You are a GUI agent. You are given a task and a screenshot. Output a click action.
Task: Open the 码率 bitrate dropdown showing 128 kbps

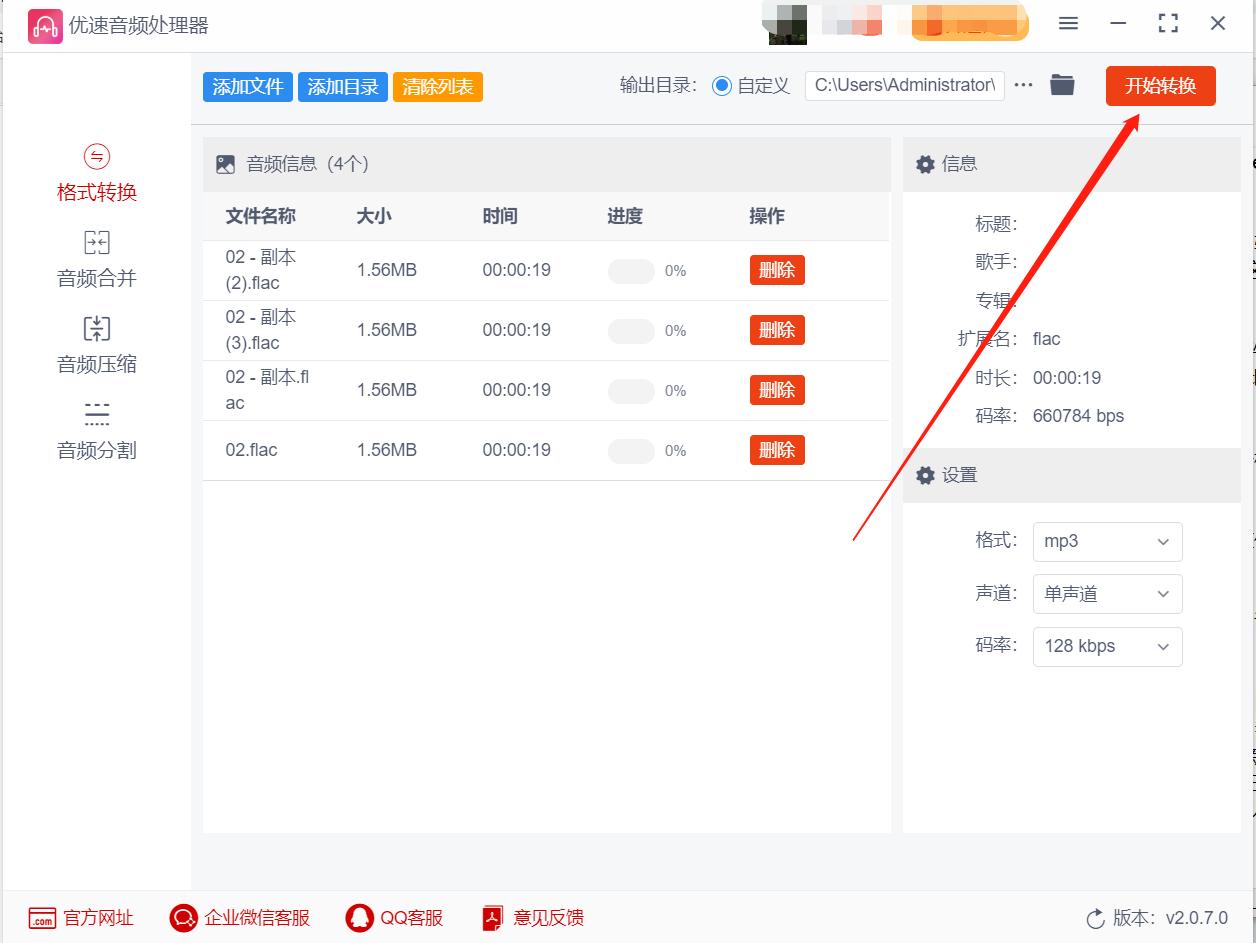(x=1107, y=646)
